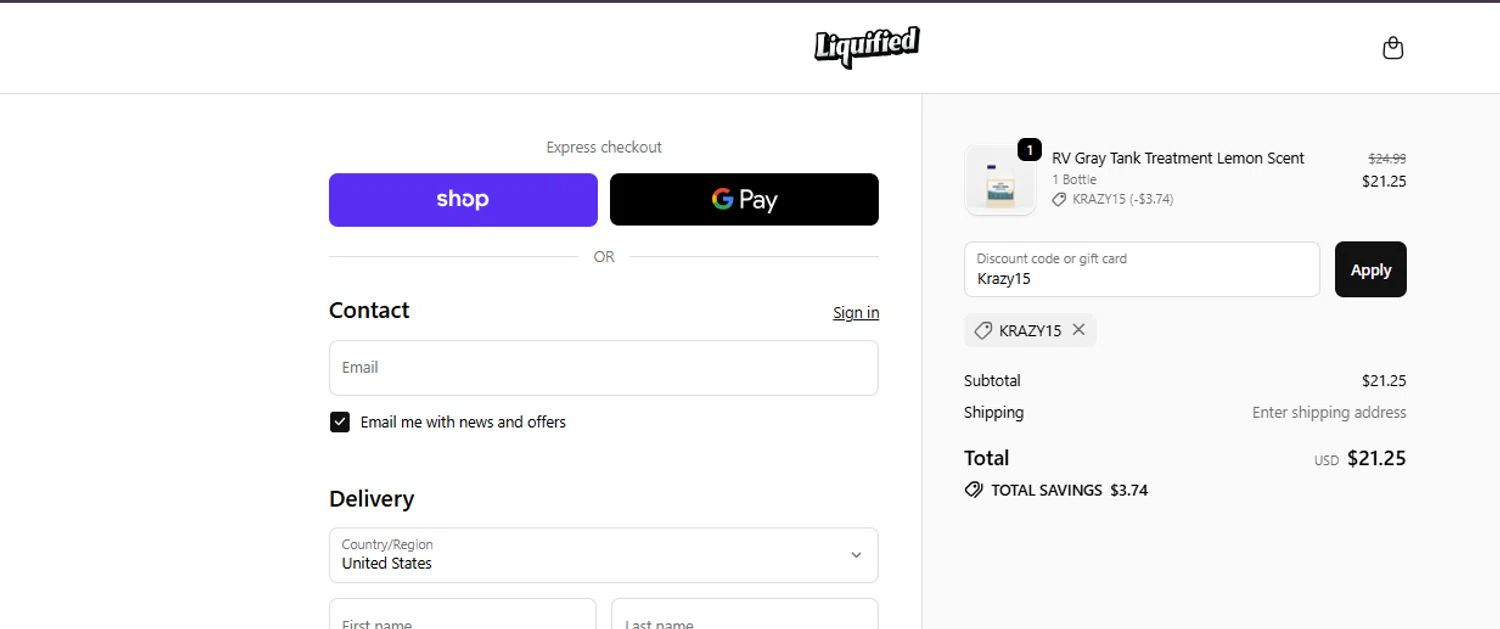Click discount tag icon under product name
1500x629 pixels.
(1059, 199)
